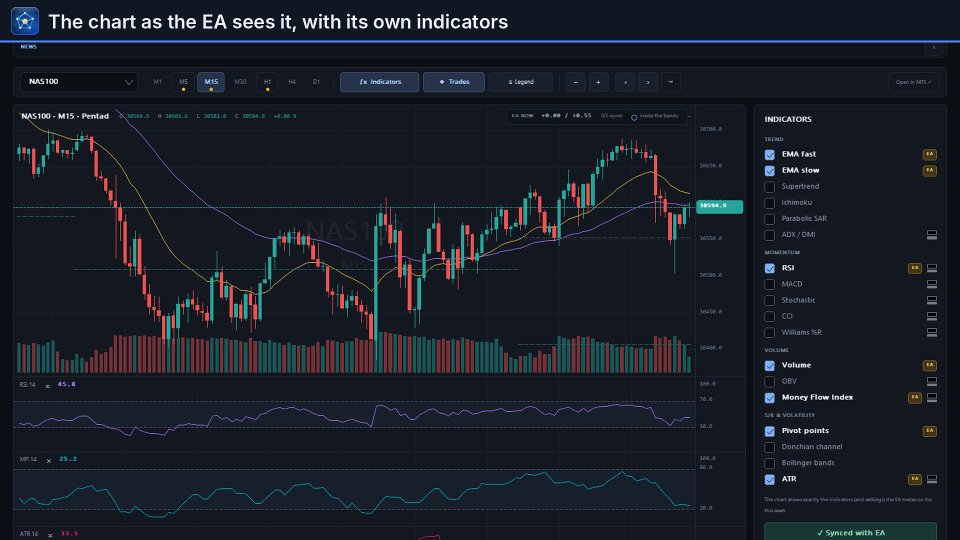
Task: Click the subpanel icon for MACD
Action: point(932,284)
